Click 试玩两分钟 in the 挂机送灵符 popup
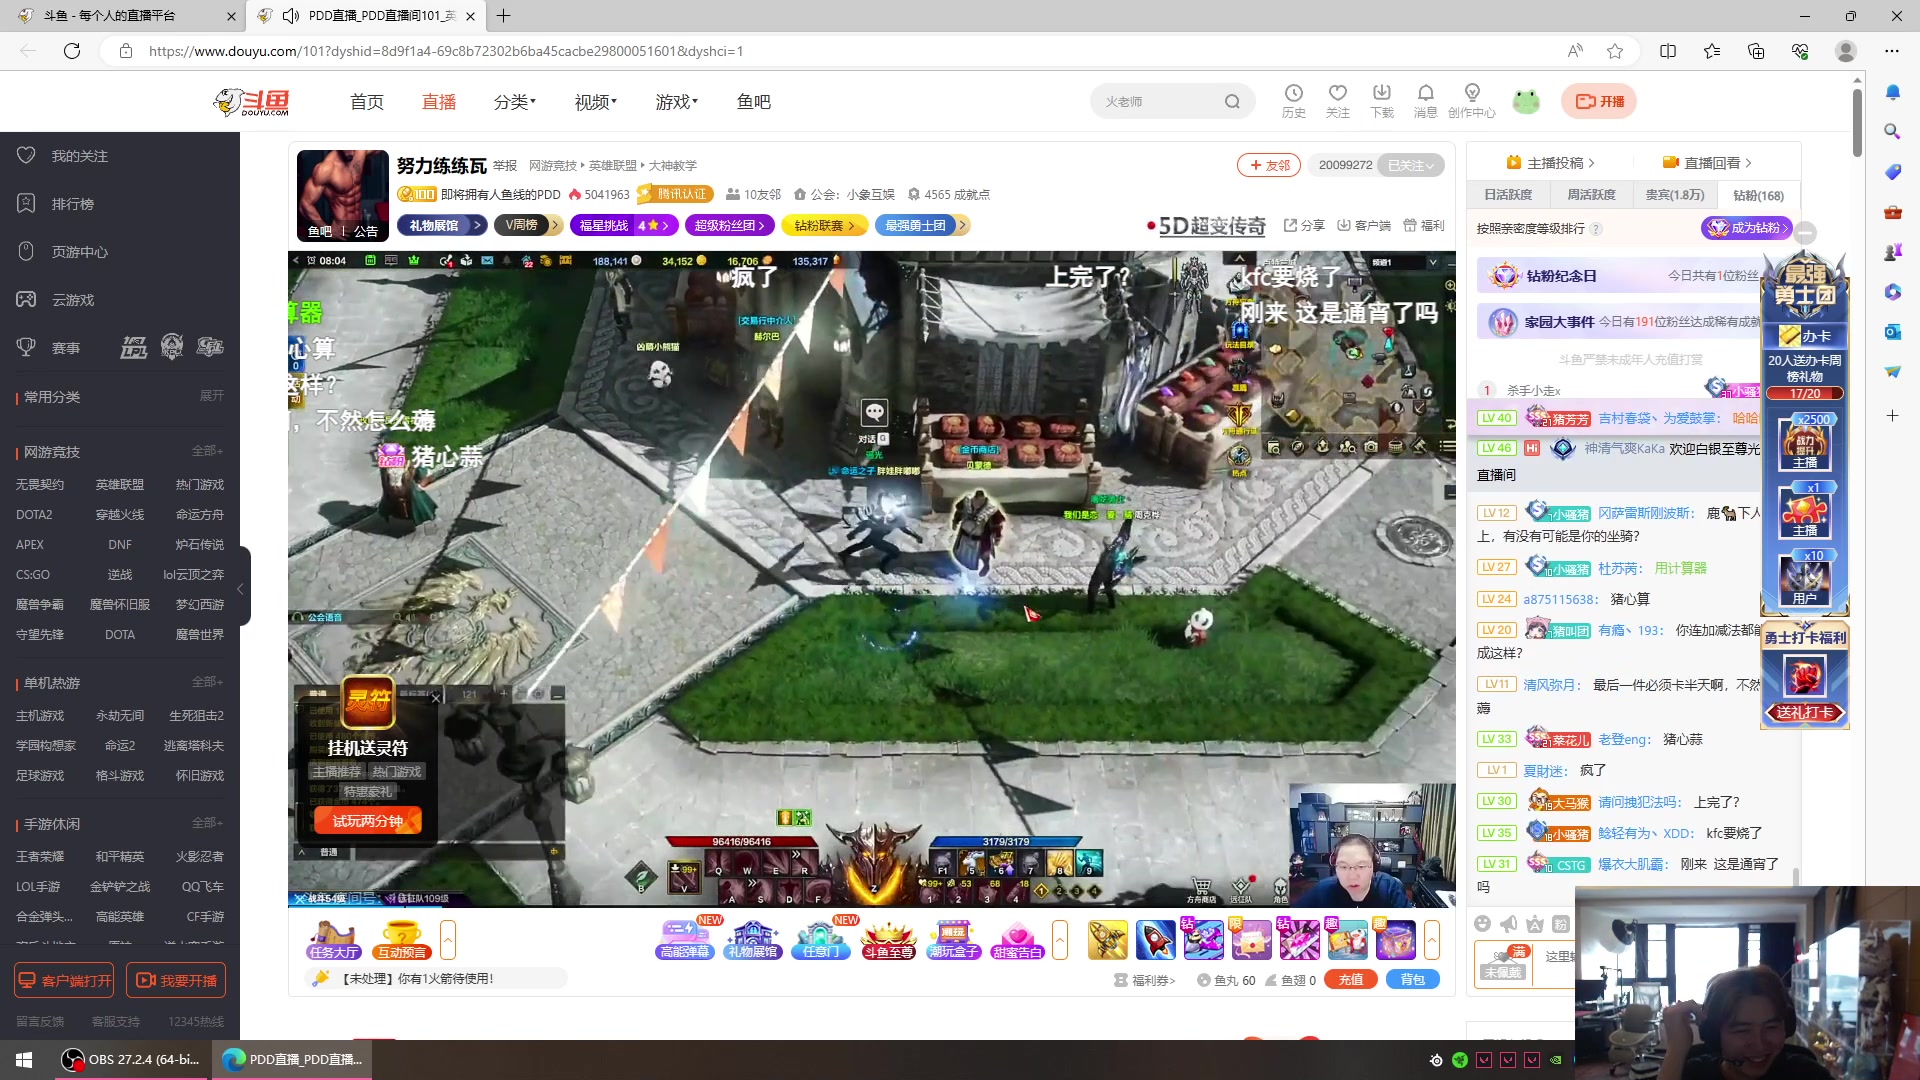The width and height of the screenshot is (1920, 1080). [367, 819]
